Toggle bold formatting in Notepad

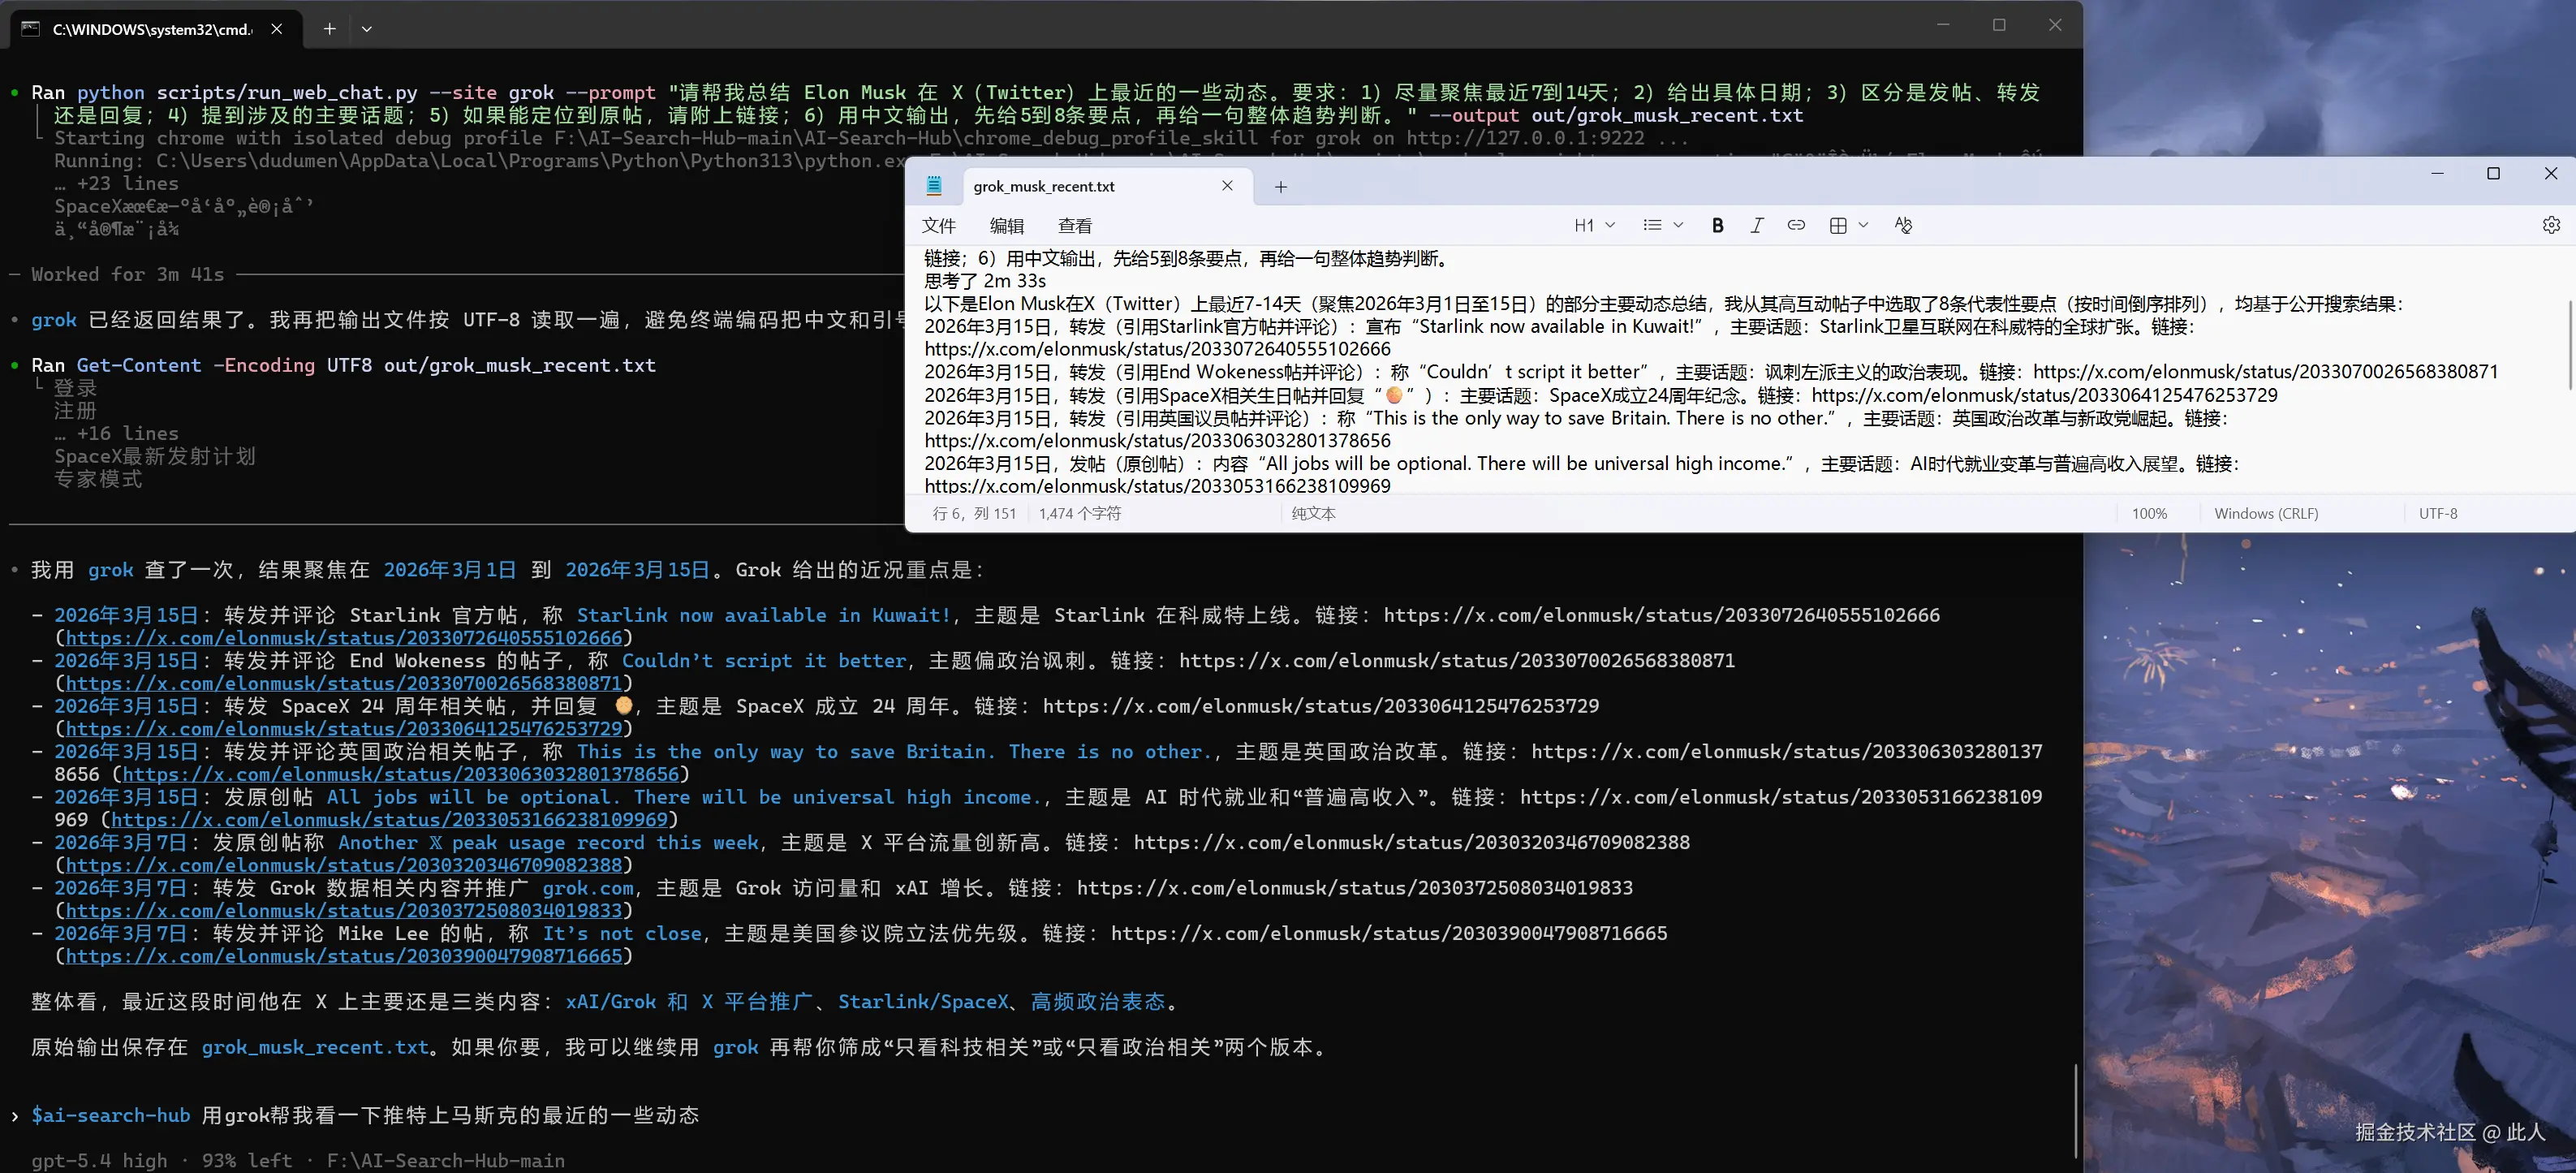[1717, 226]
